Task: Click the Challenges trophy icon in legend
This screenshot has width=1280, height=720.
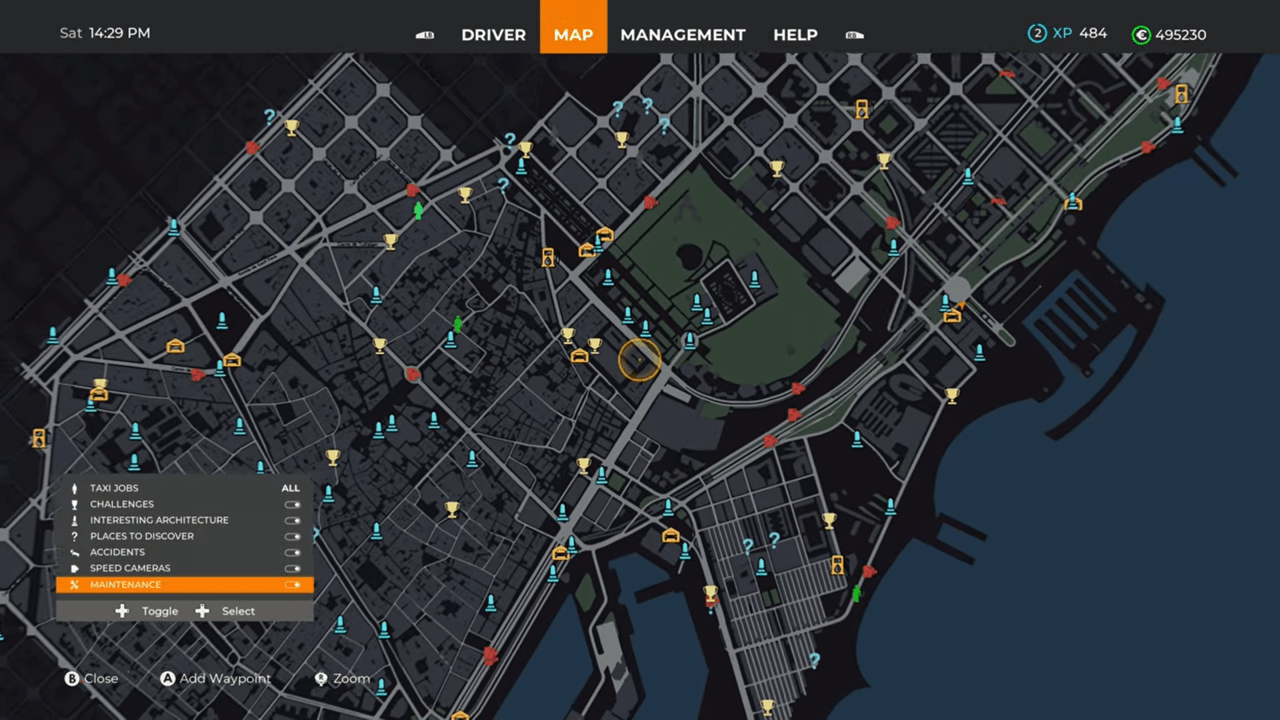Action: click(74, 504)
